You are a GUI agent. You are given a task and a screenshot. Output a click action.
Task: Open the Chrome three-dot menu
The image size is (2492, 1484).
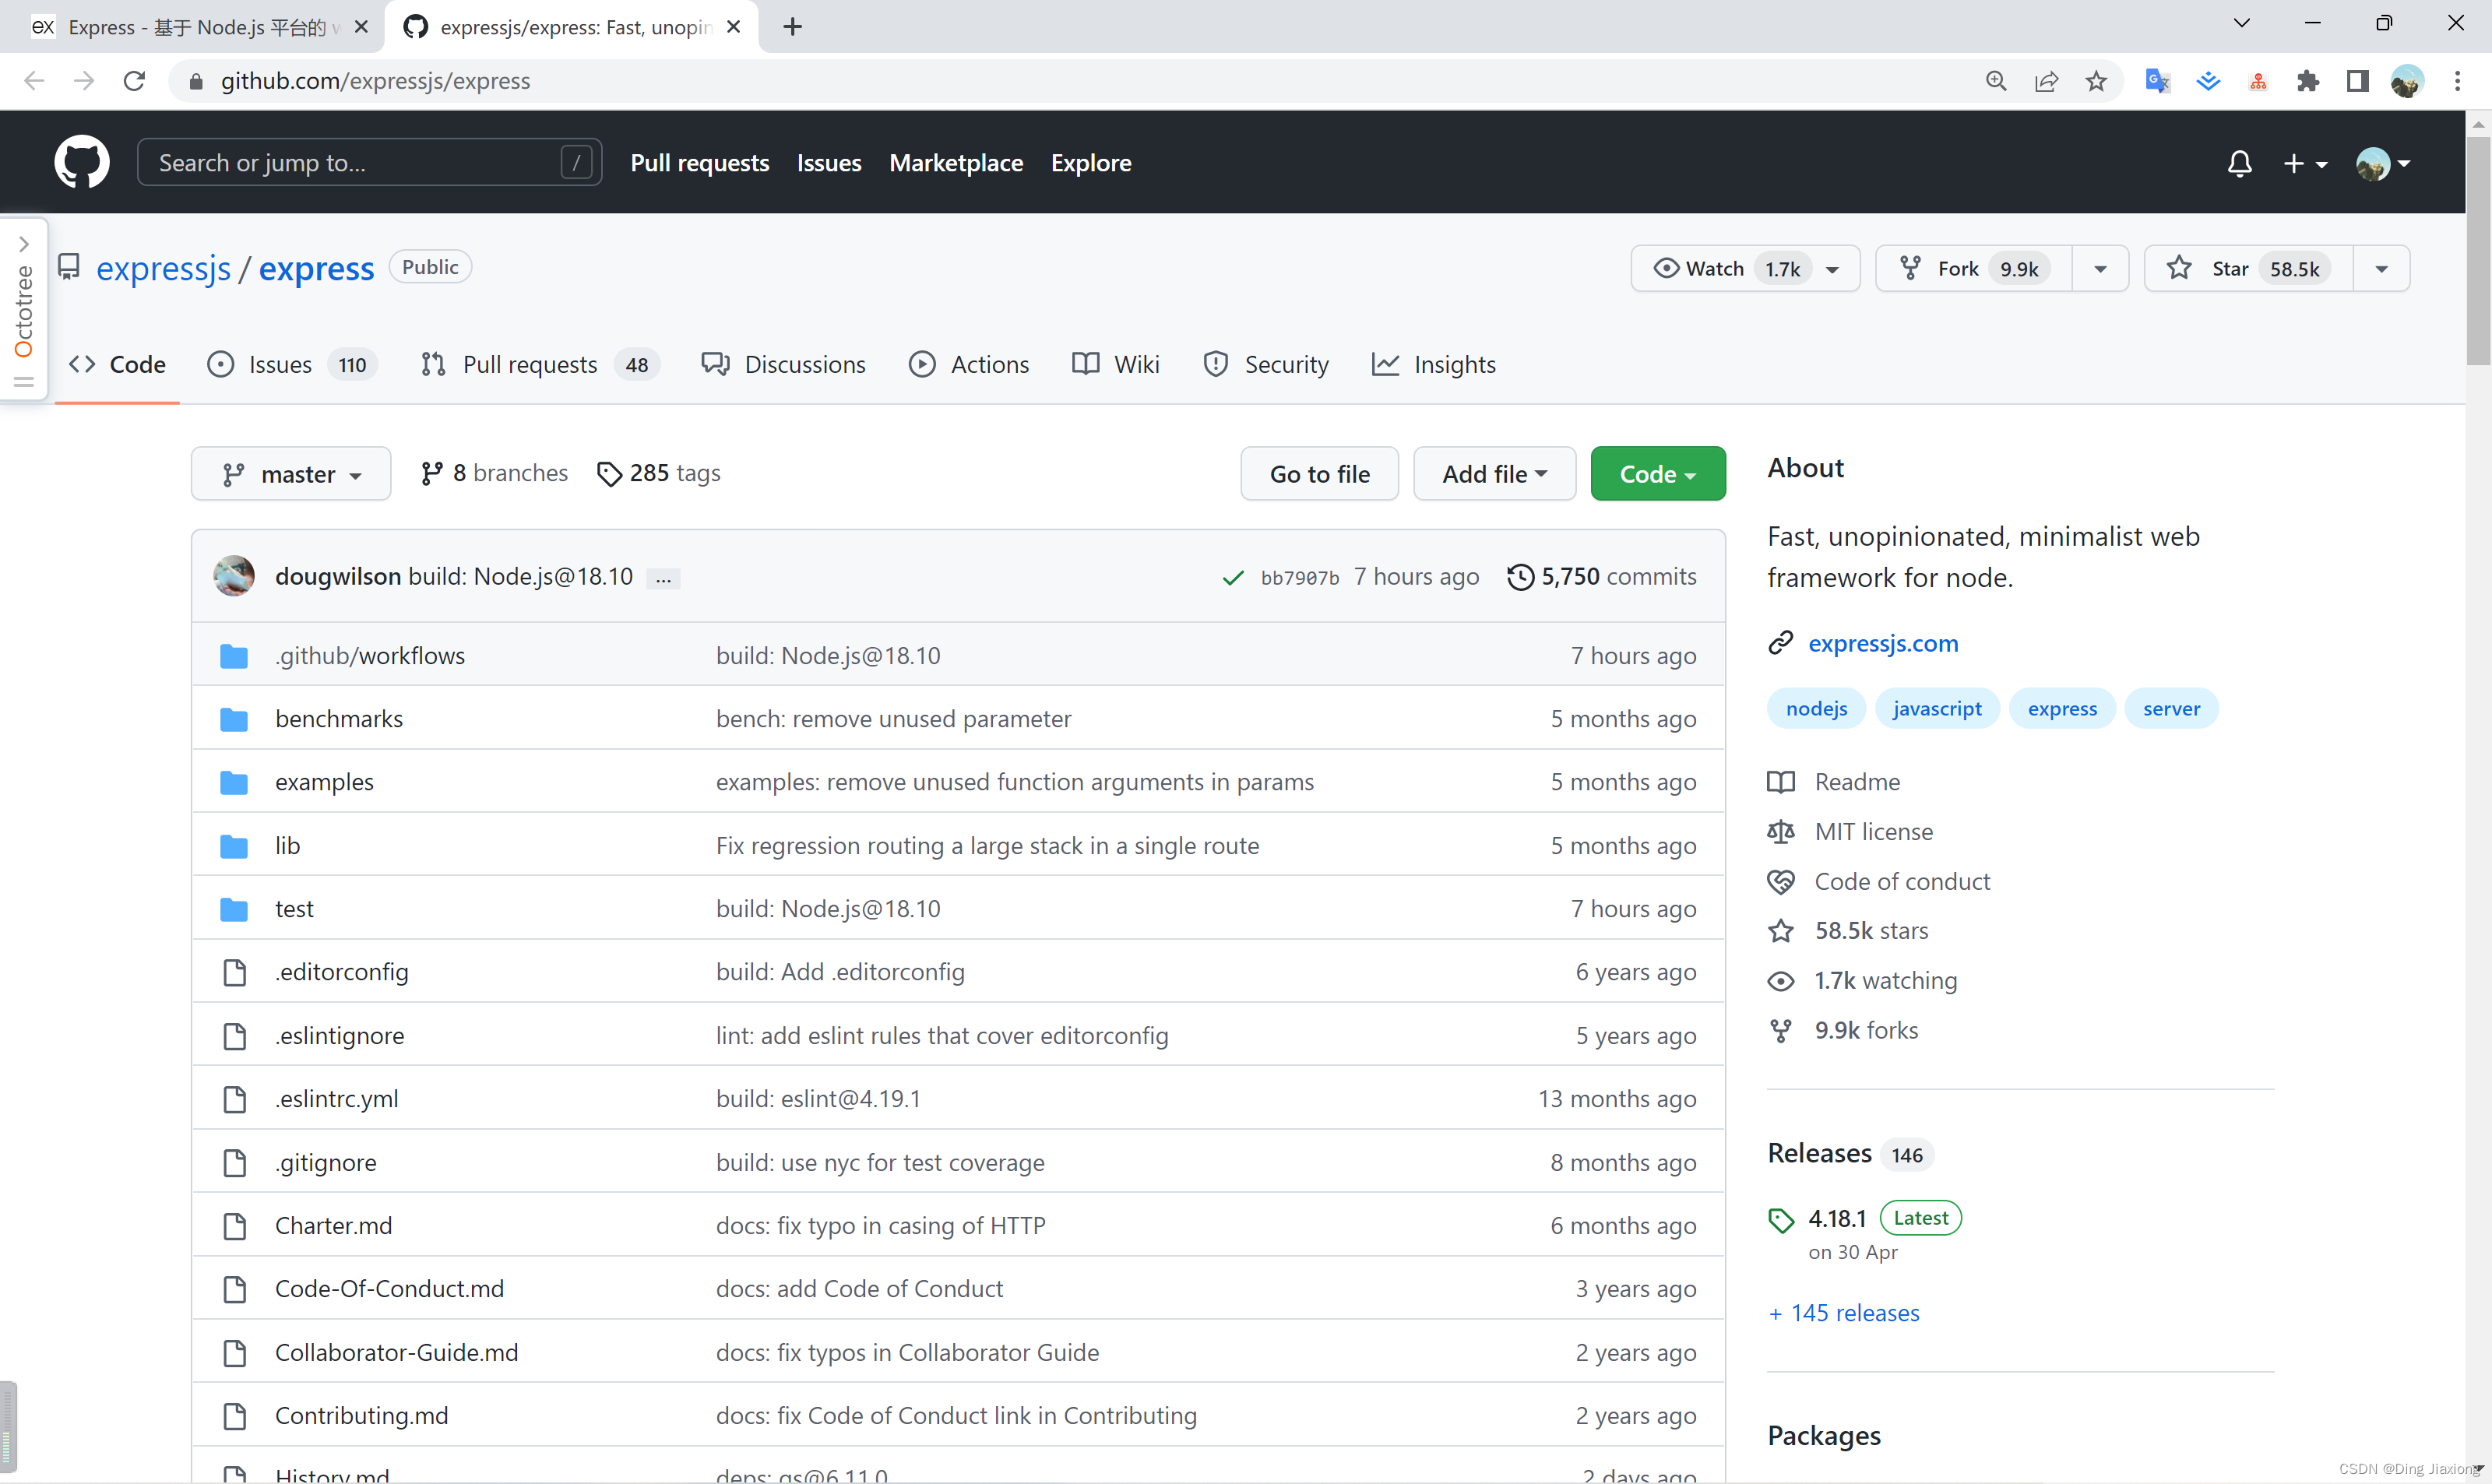2457,81
